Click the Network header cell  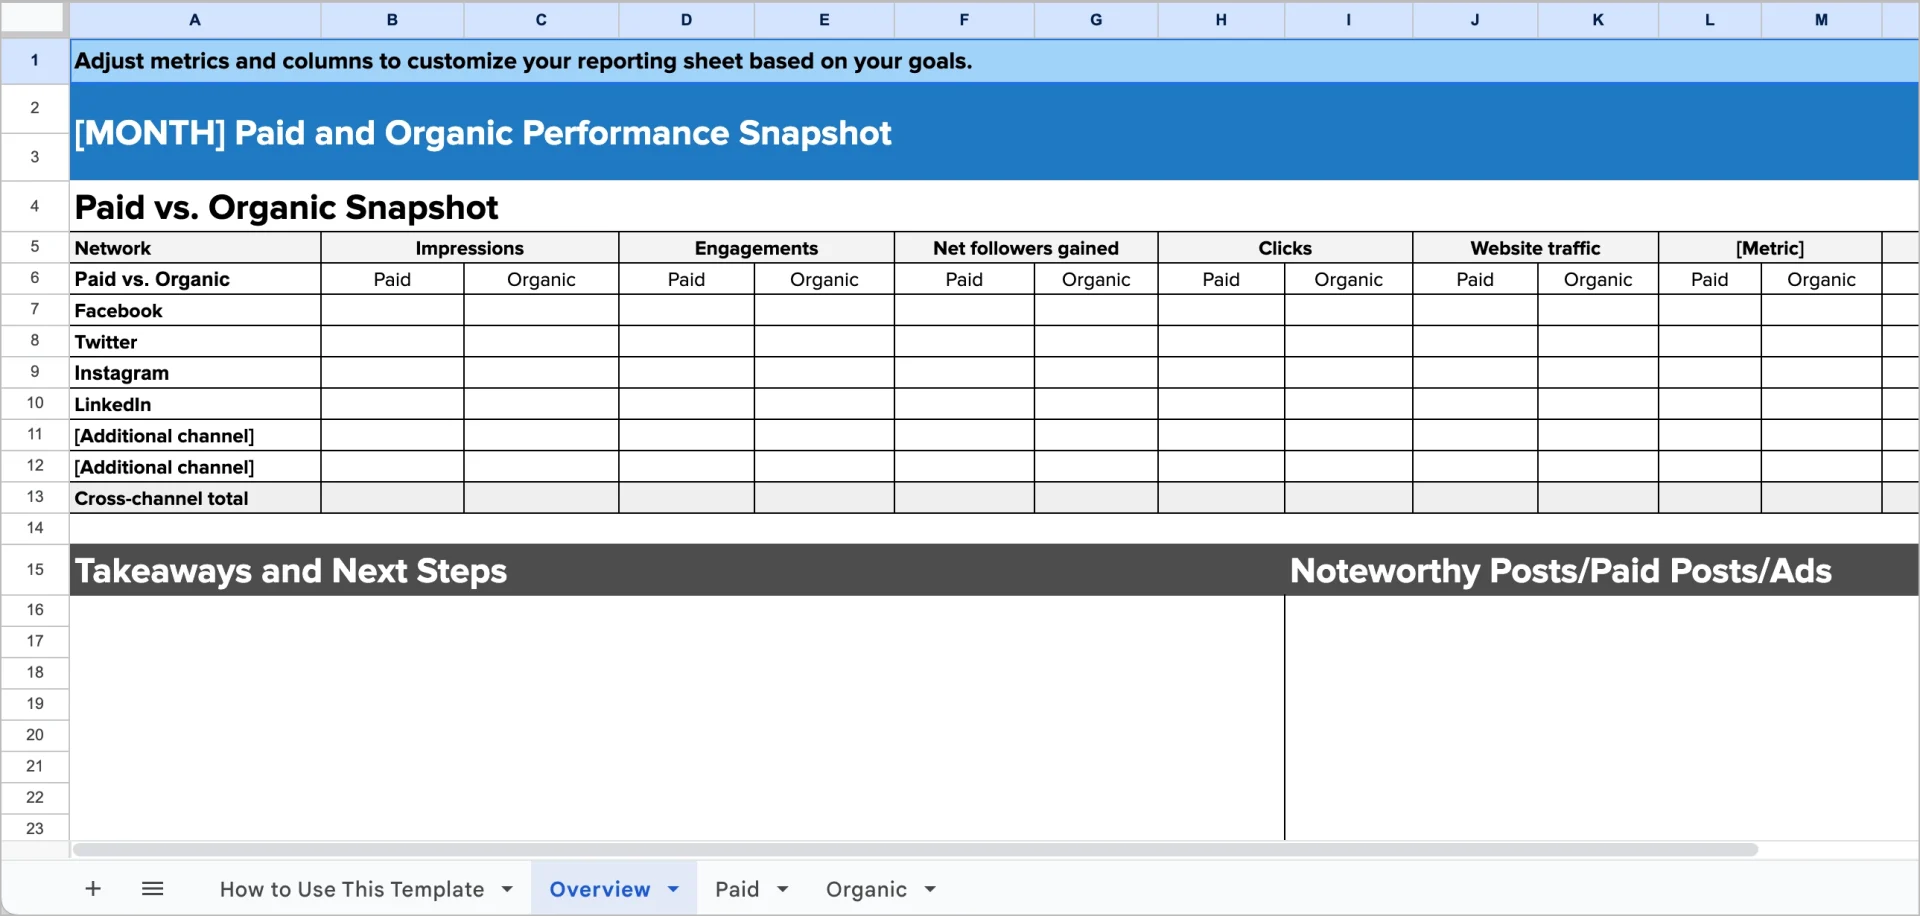[112, 247]
